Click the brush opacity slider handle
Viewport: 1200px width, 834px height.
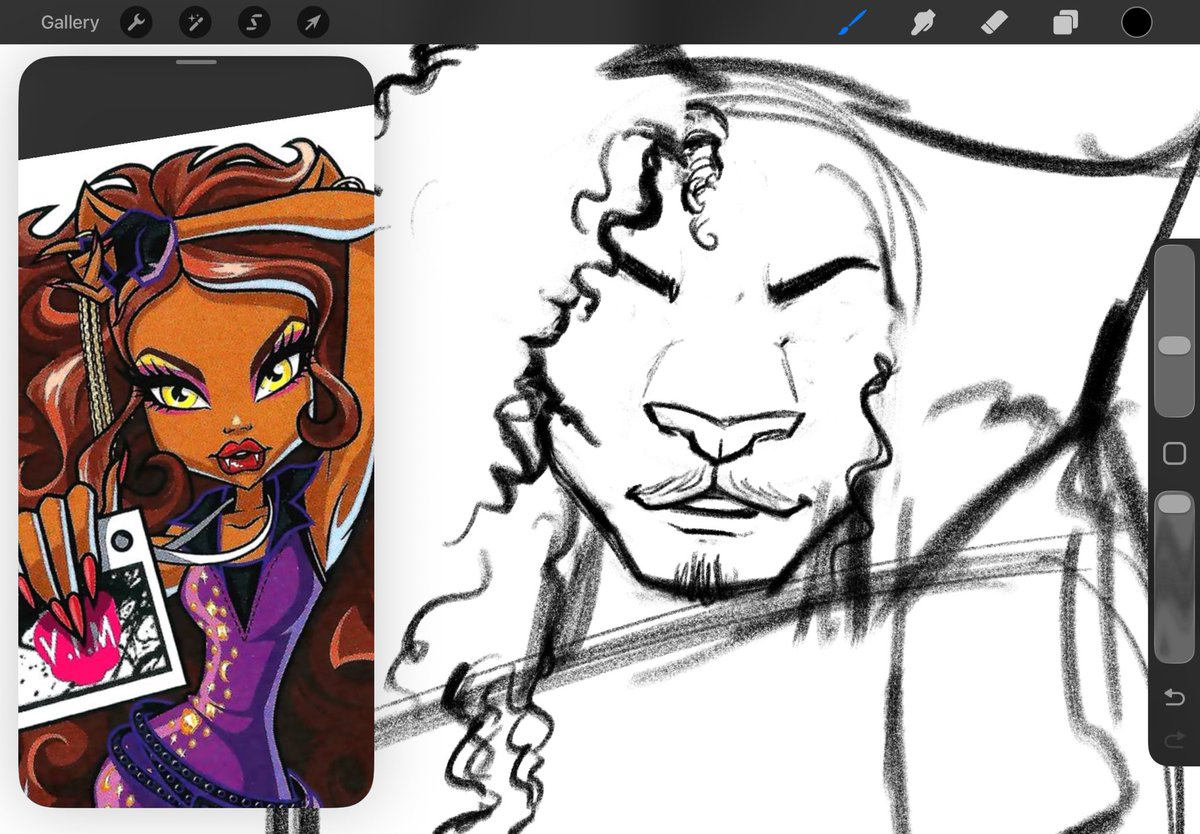pyautogui.click(x=1174, y=503)
